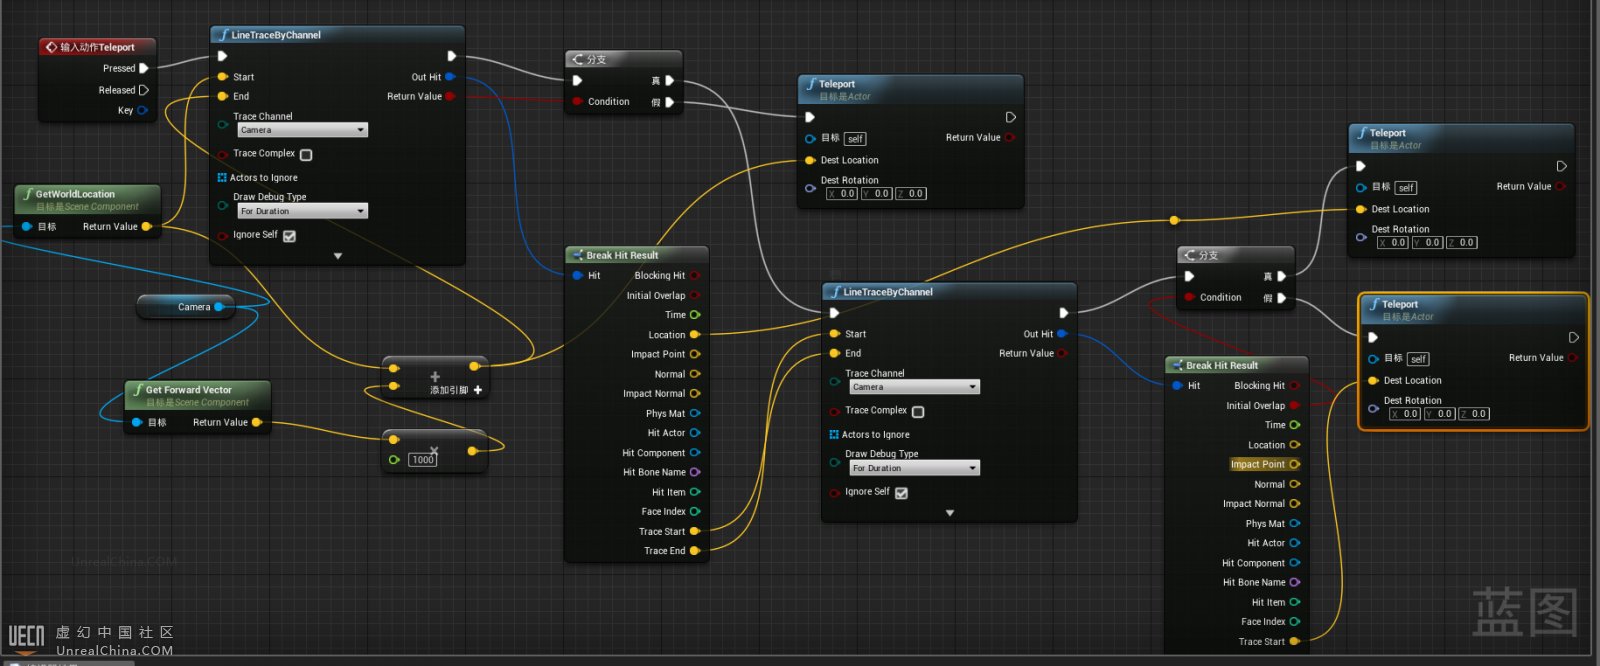Screen dimensions: 1600x666
Task: Click the Key pin on InputAction Teleport
Action: (x=142, y=111)
